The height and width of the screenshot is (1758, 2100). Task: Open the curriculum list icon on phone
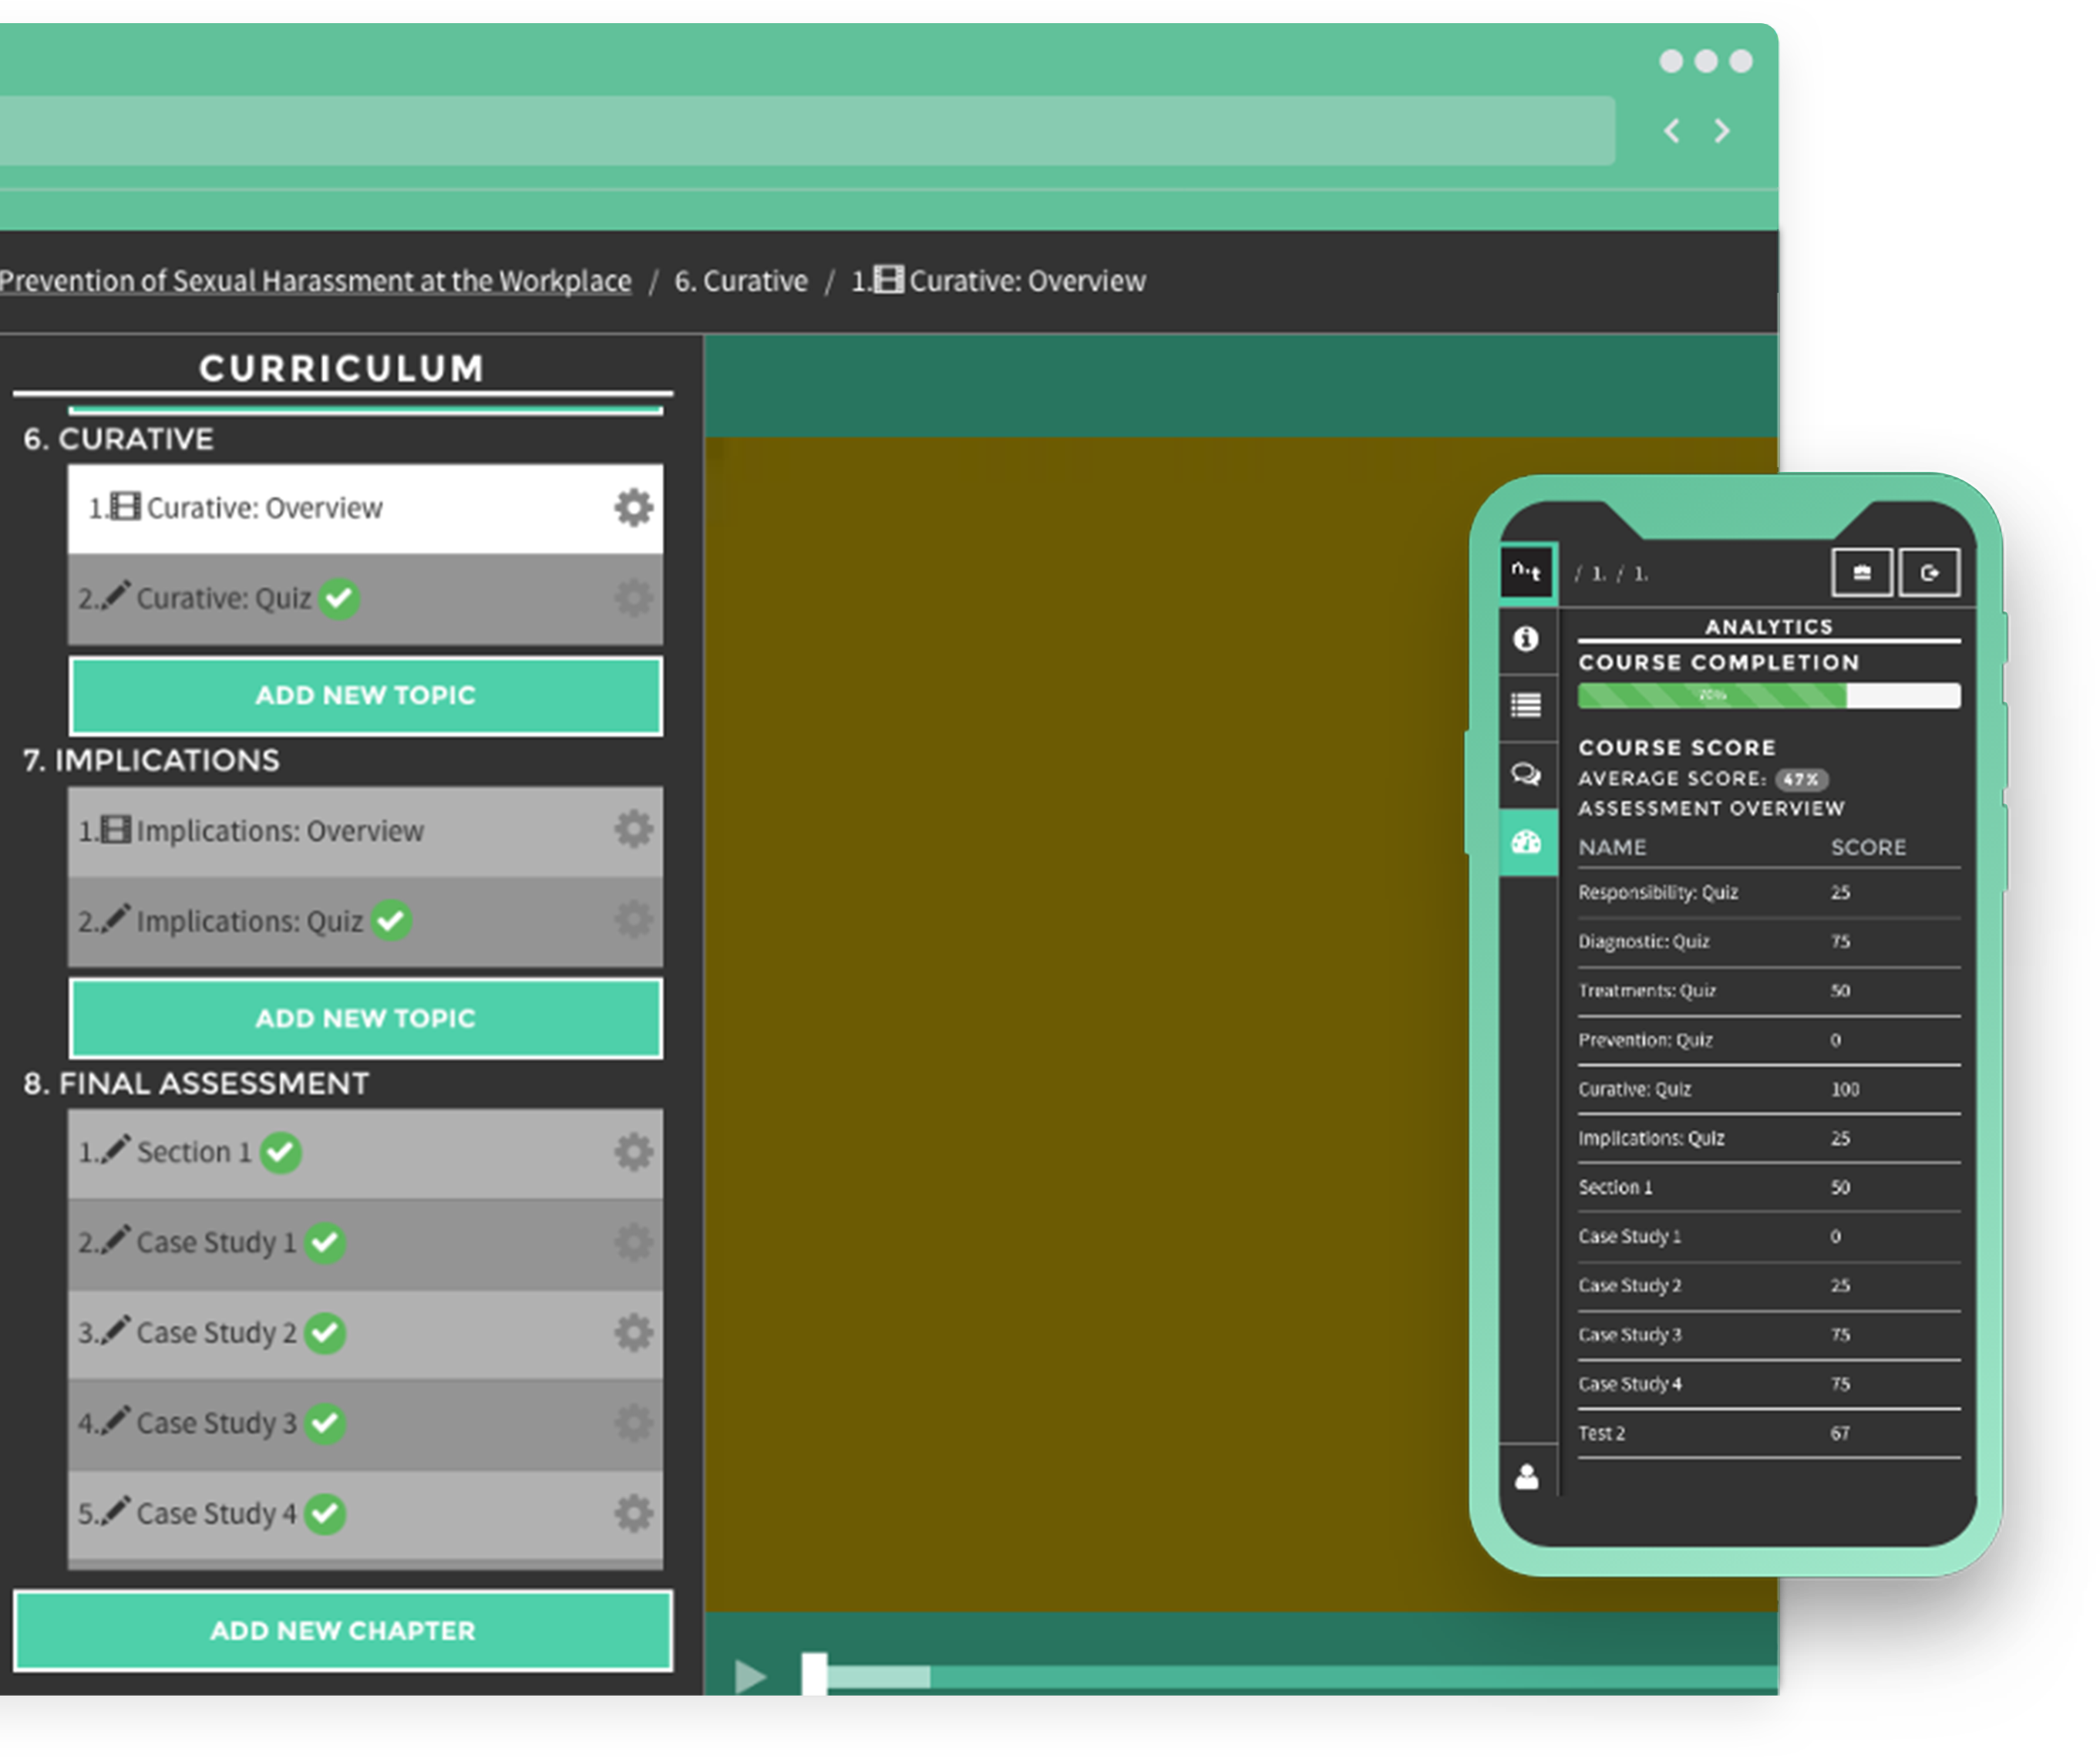[1525, 706]
